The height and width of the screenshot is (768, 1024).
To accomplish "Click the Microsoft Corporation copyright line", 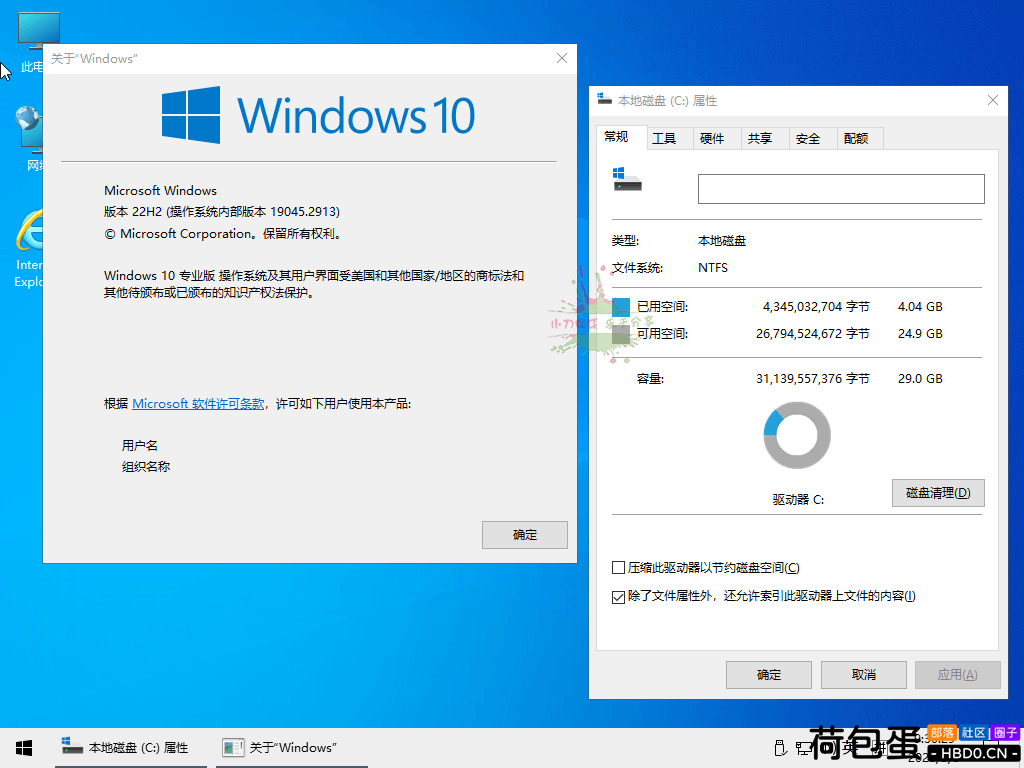I will point(223,234).
